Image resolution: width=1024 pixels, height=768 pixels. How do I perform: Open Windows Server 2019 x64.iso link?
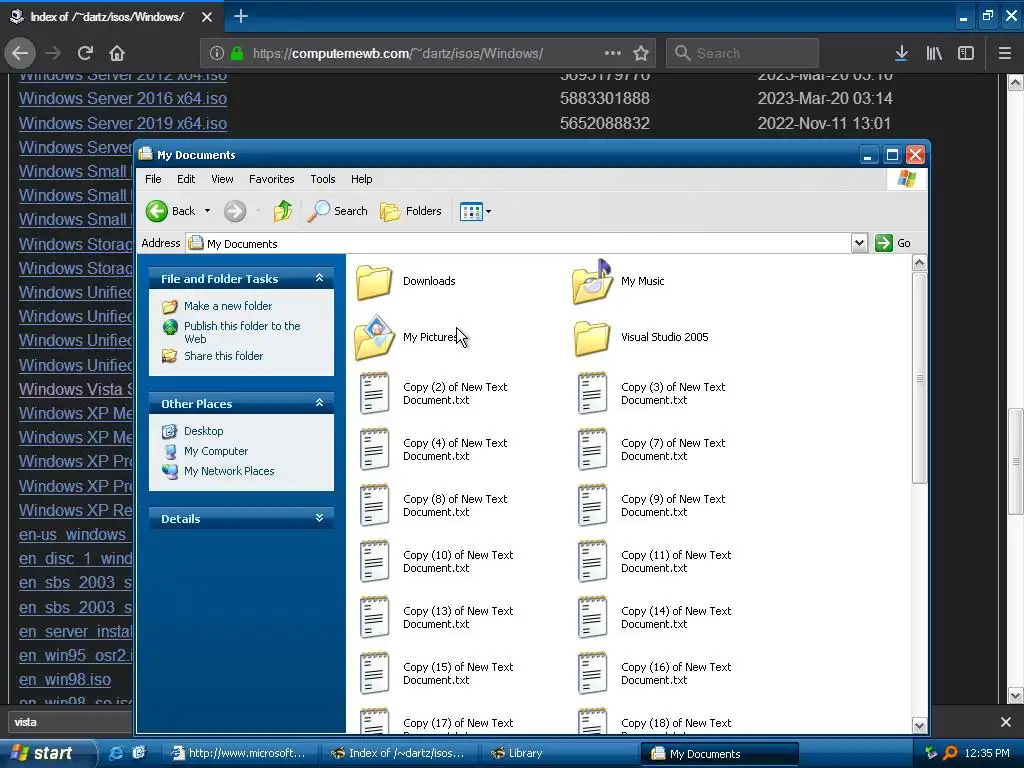pyautogui.click(x=123, y=123)
